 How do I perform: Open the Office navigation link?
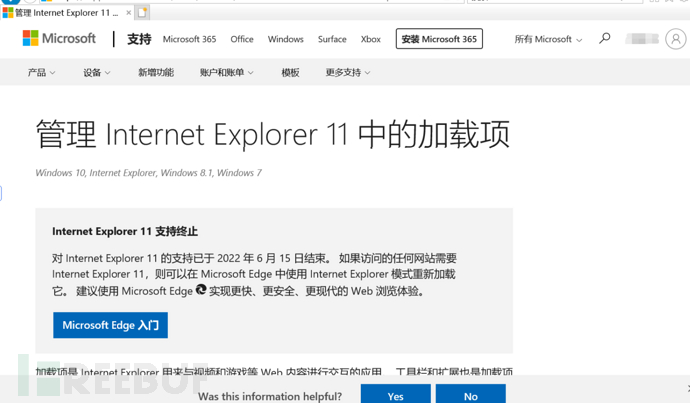tap(242, 39)
